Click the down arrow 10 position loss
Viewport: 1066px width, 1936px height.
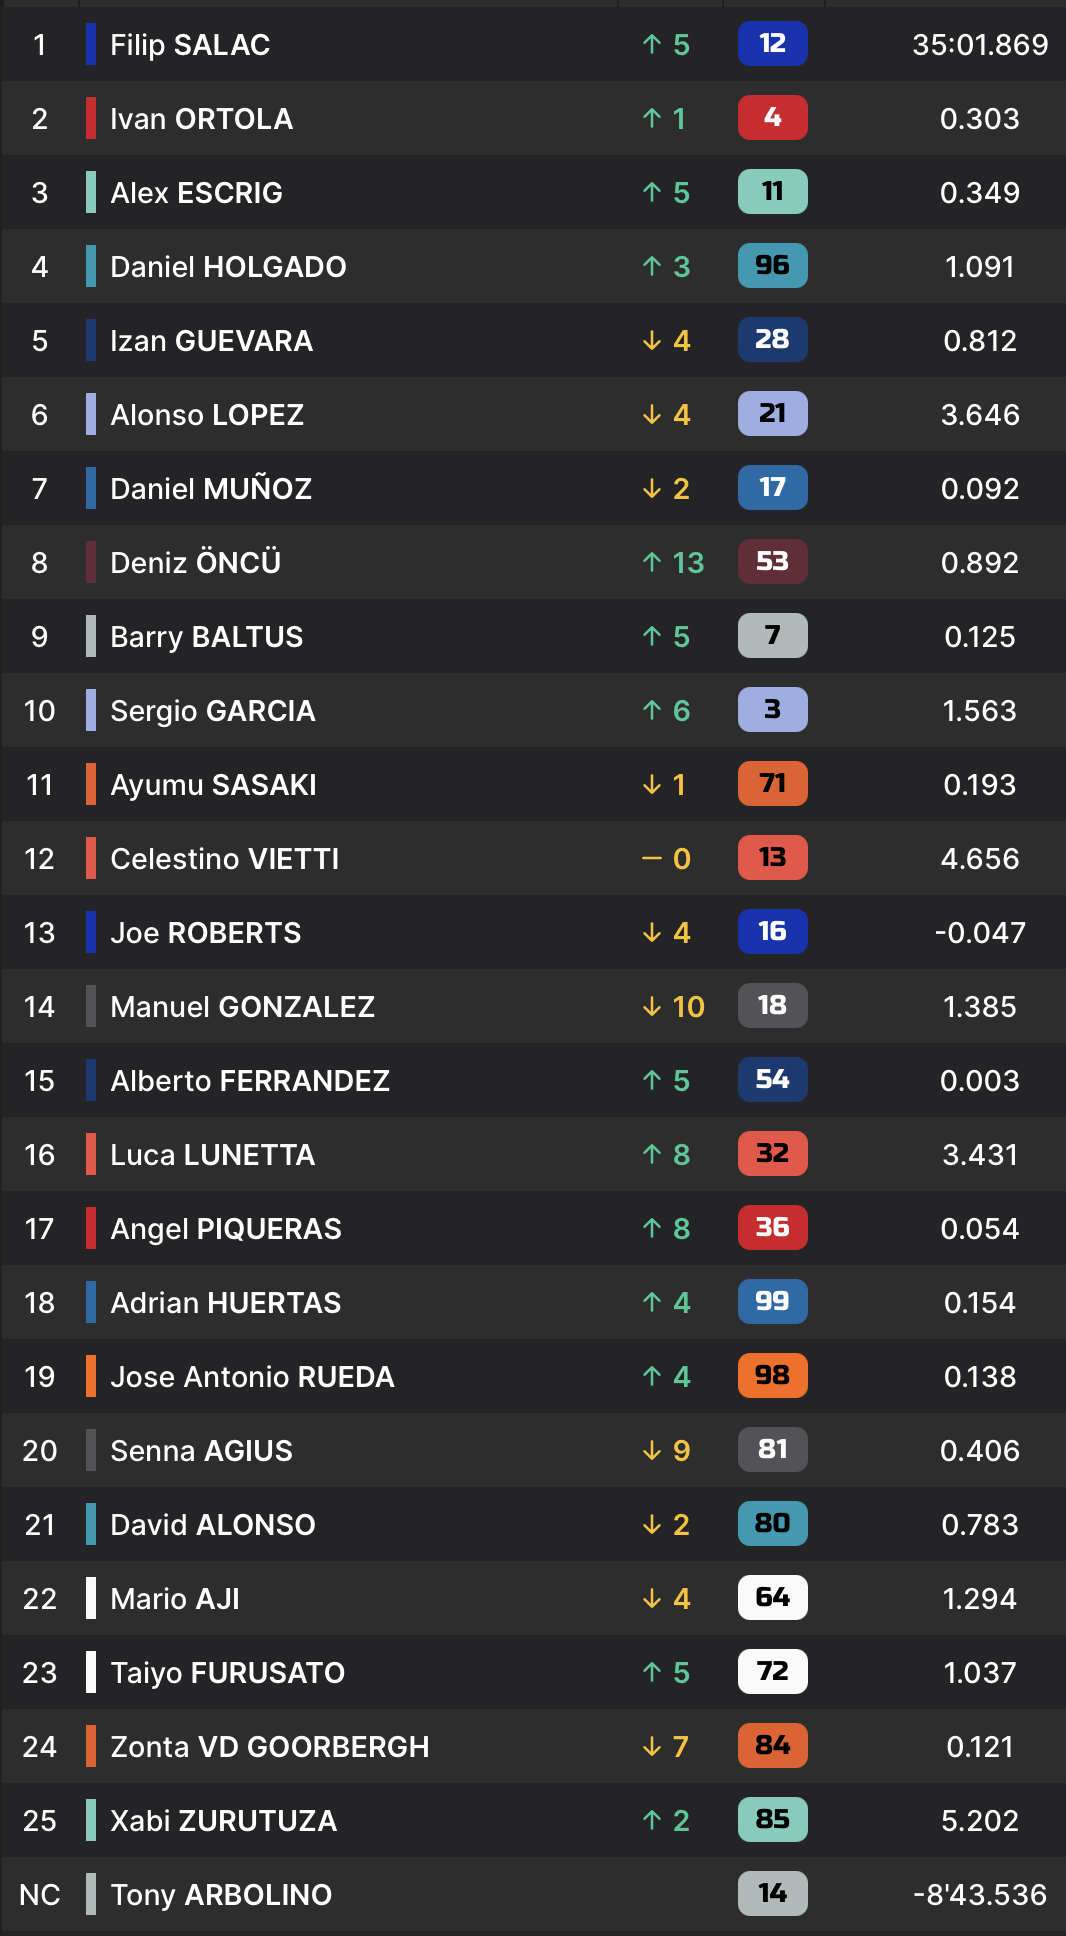pyautogui.click(x=673, y=1007)
